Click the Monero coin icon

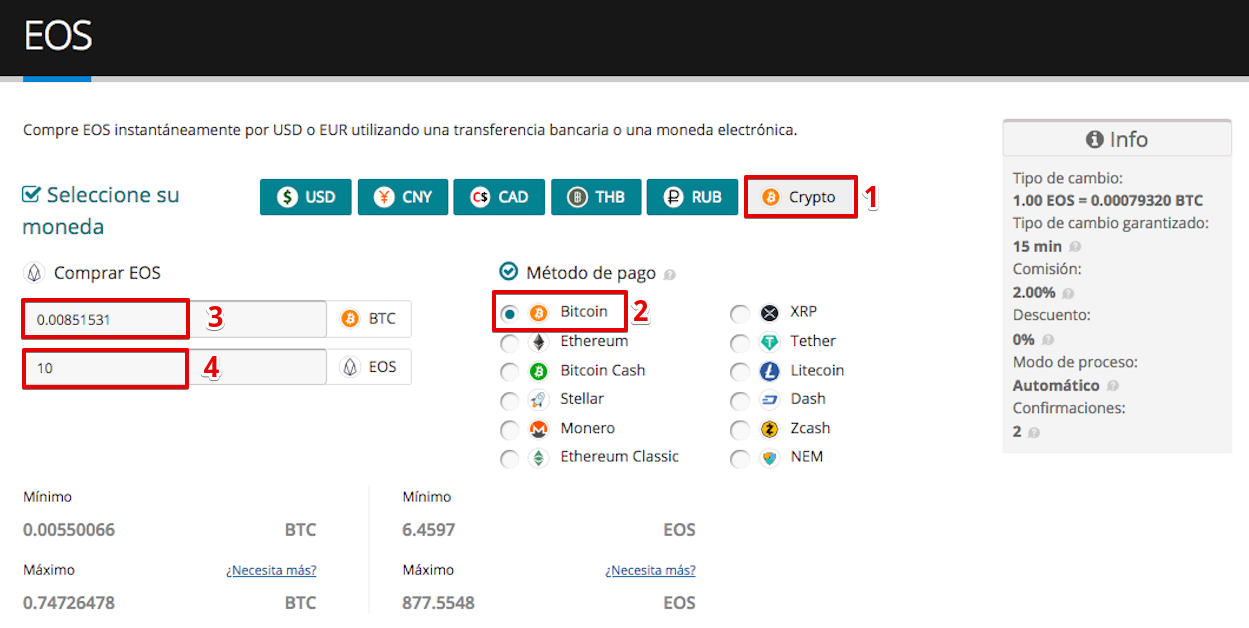tap(539, 429)
